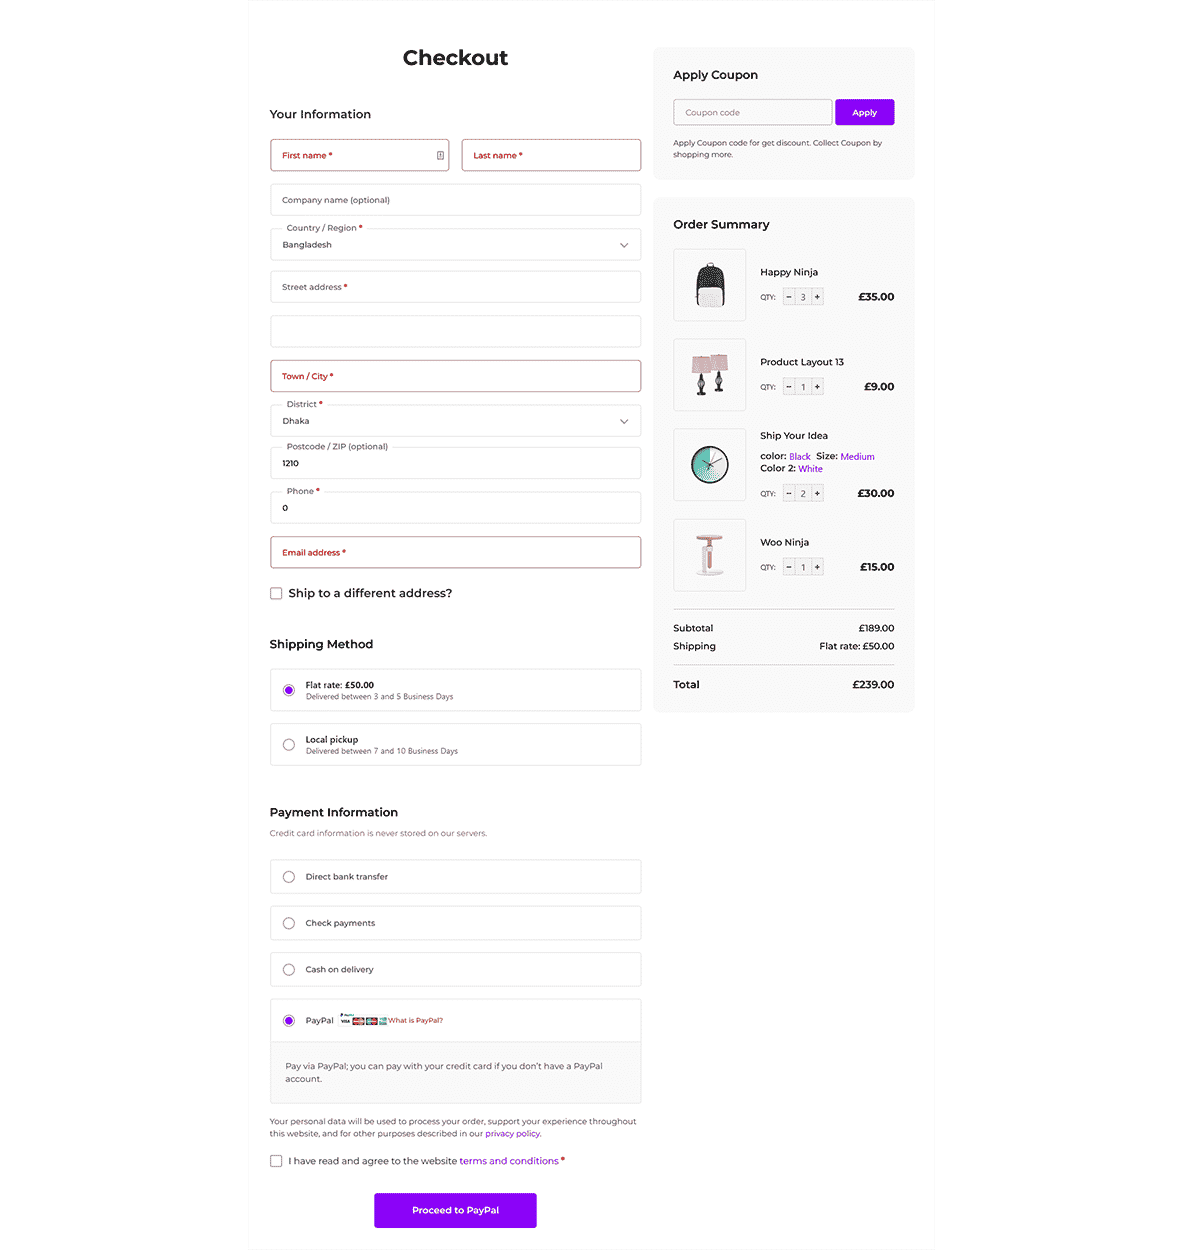Screen dimensions: 1185x1250
Task: Click the Happy Ninja backpack thumbnail
Action: click(x=709, y=284)
